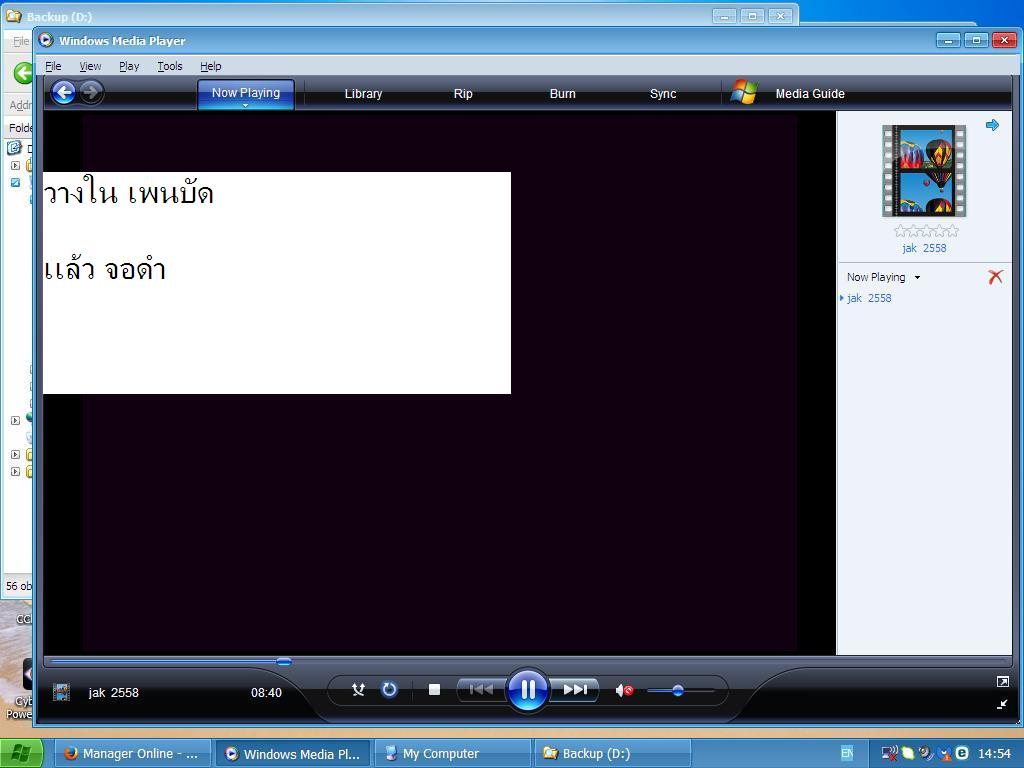
Task: Pause playback with the round button
Action: 527,690
